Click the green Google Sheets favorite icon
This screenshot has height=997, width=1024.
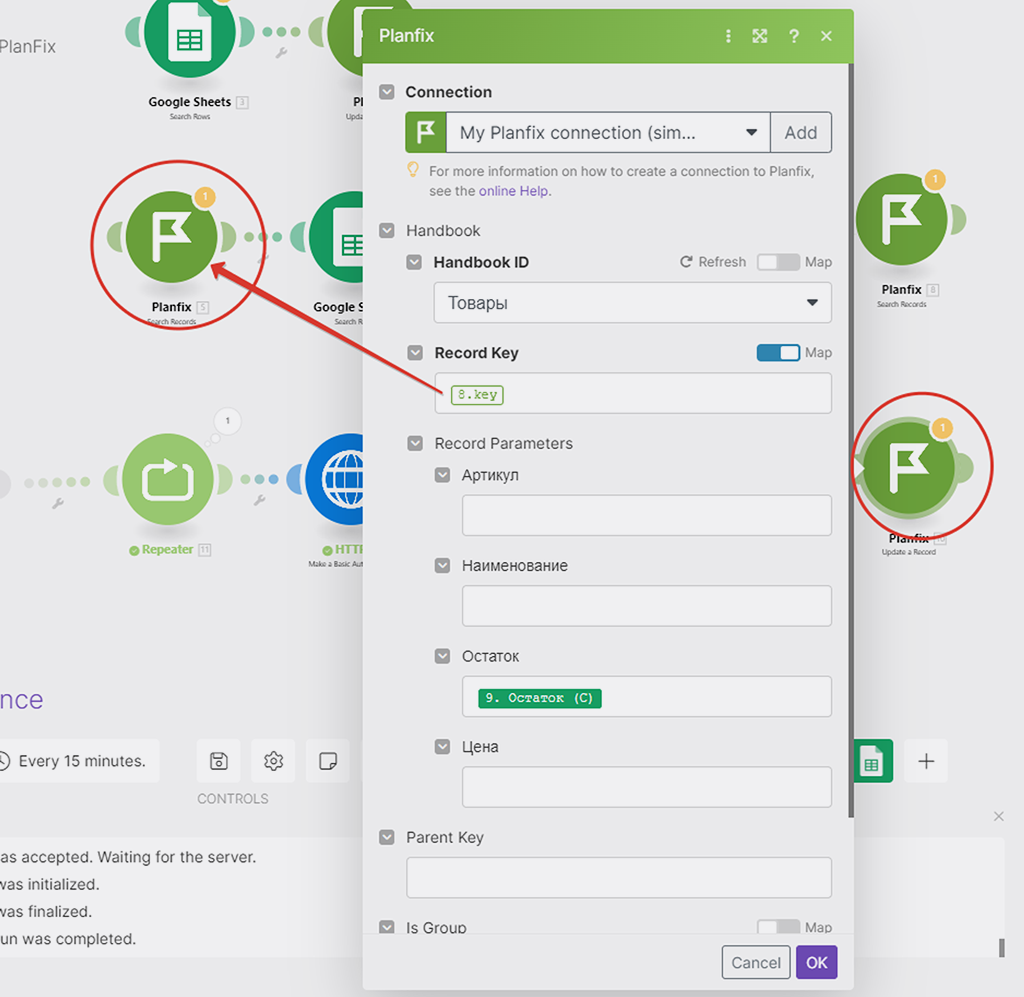point(872,761)
